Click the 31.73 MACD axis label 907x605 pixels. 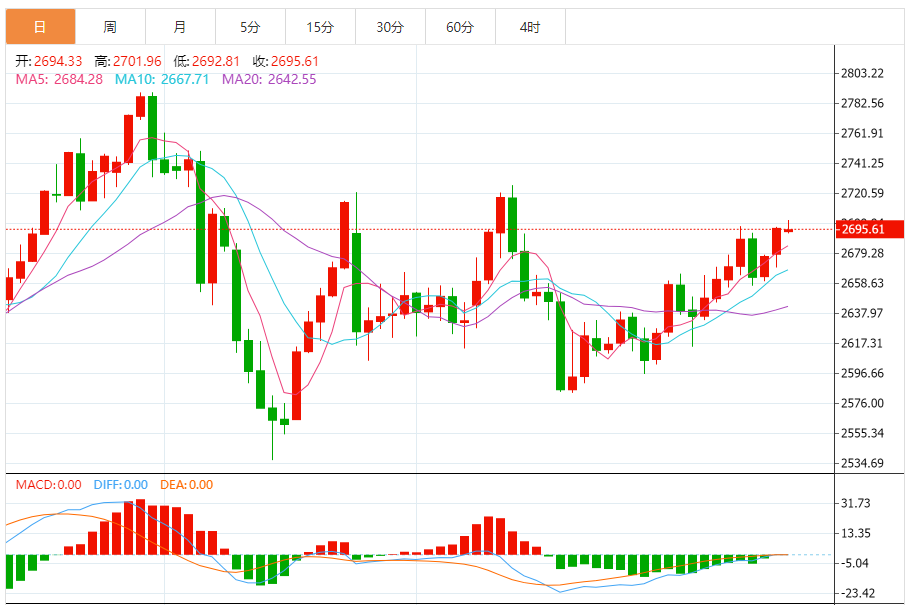[x=855, y=503]
